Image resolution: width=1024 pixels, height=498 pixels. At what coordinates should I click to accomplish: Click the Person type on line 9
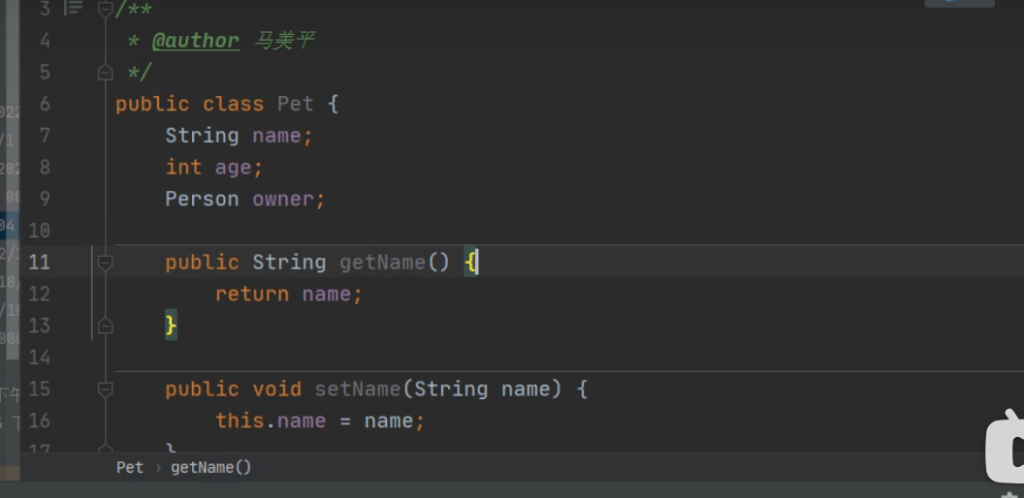[202, 199]
